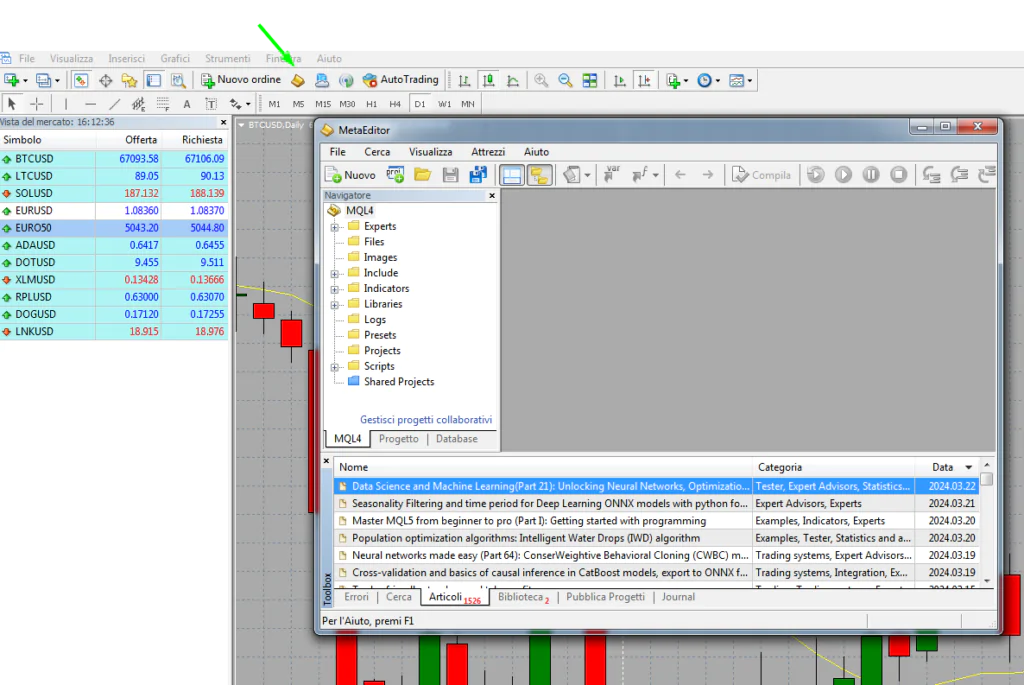Image resolution: width=1024 pixels, height=685 pixels.
Task: Open the Journal toolbox tab
Action: click(678, 597)
